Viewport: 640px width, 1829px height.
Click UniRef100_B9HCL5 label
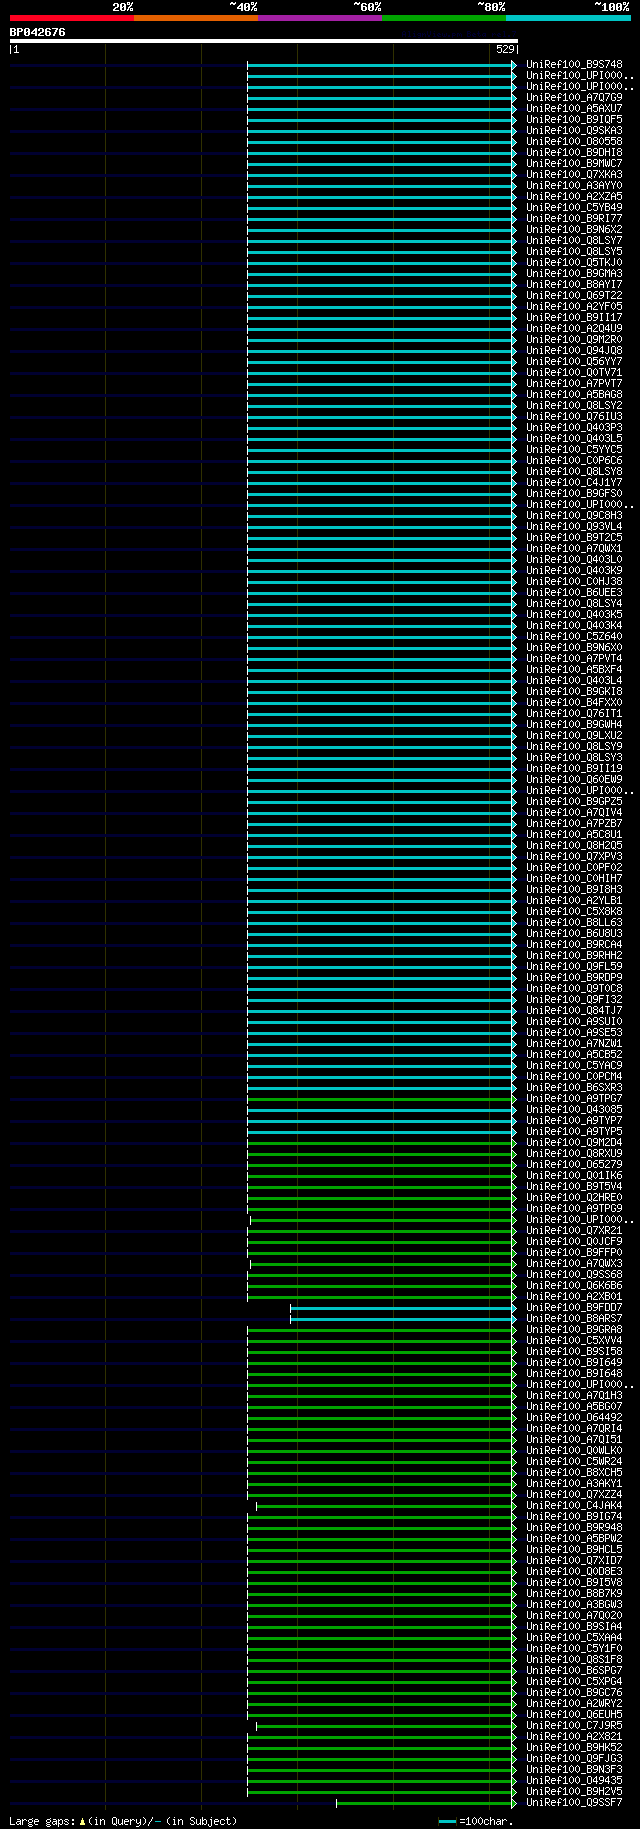coord(574,1550)
